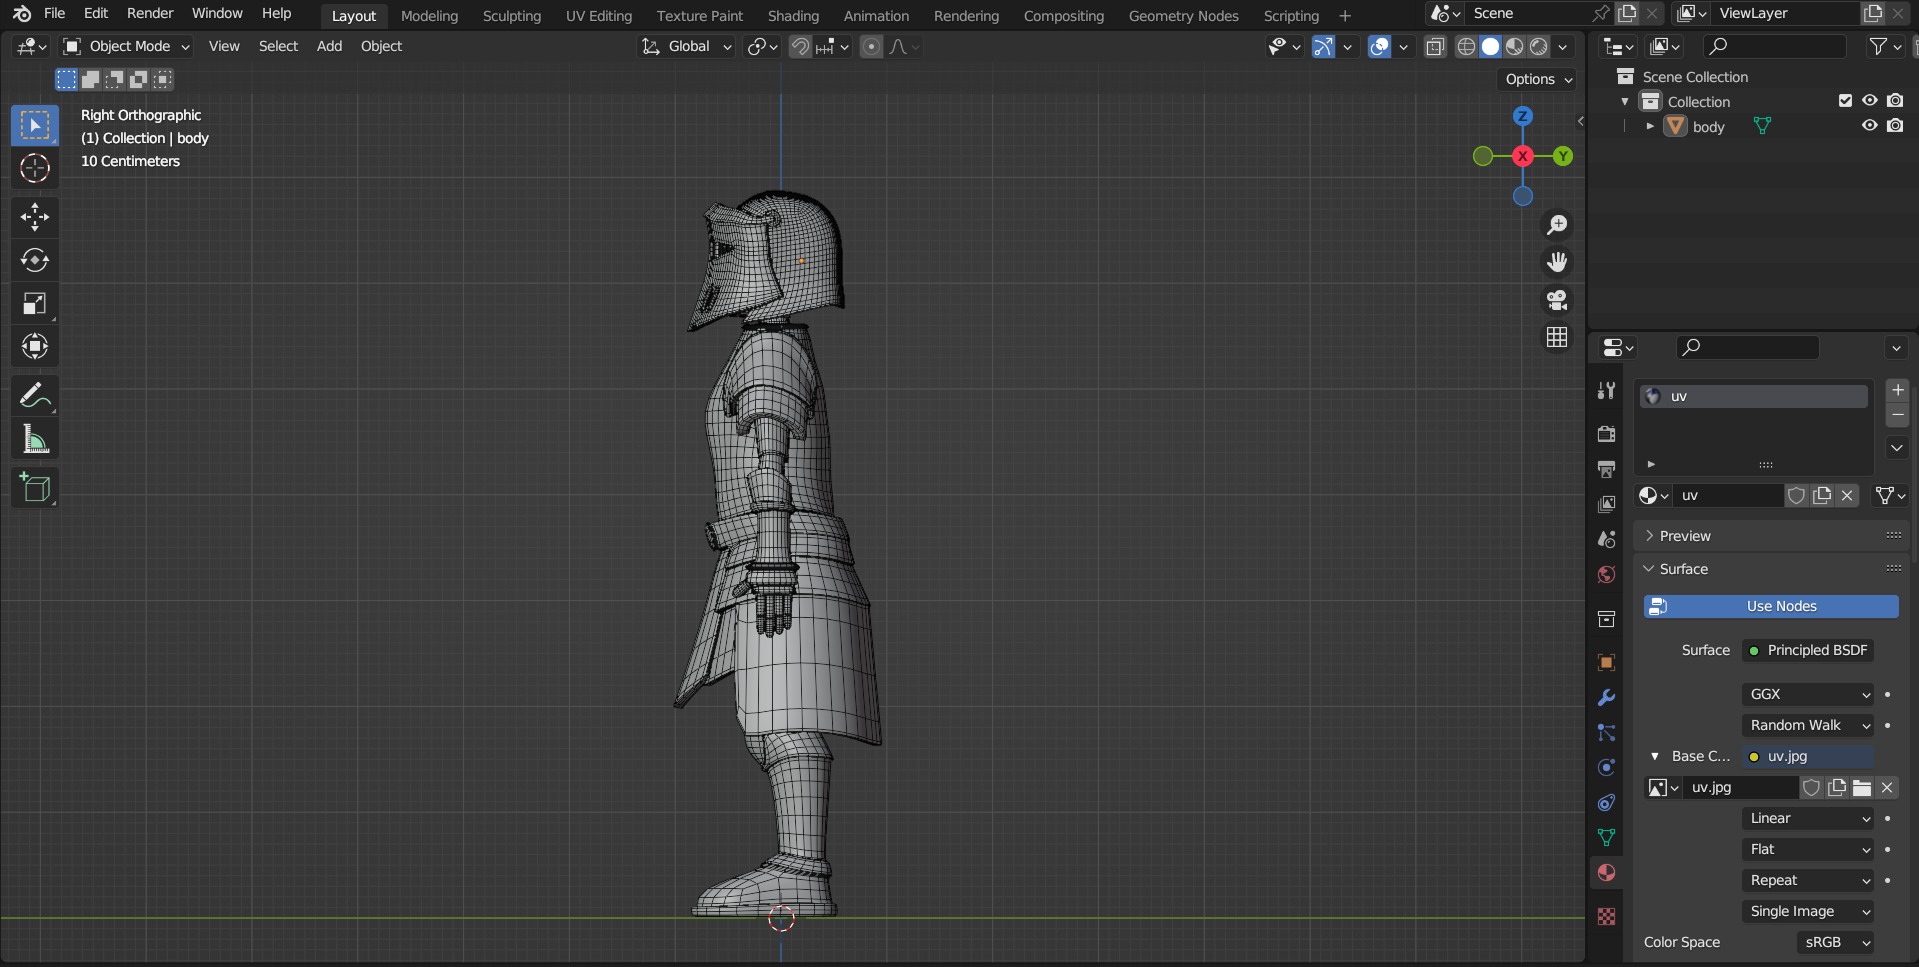This screenshot has height=967, width=1919.
Task: Hide the Collection in viewport
Action: tap(1869, 101)
